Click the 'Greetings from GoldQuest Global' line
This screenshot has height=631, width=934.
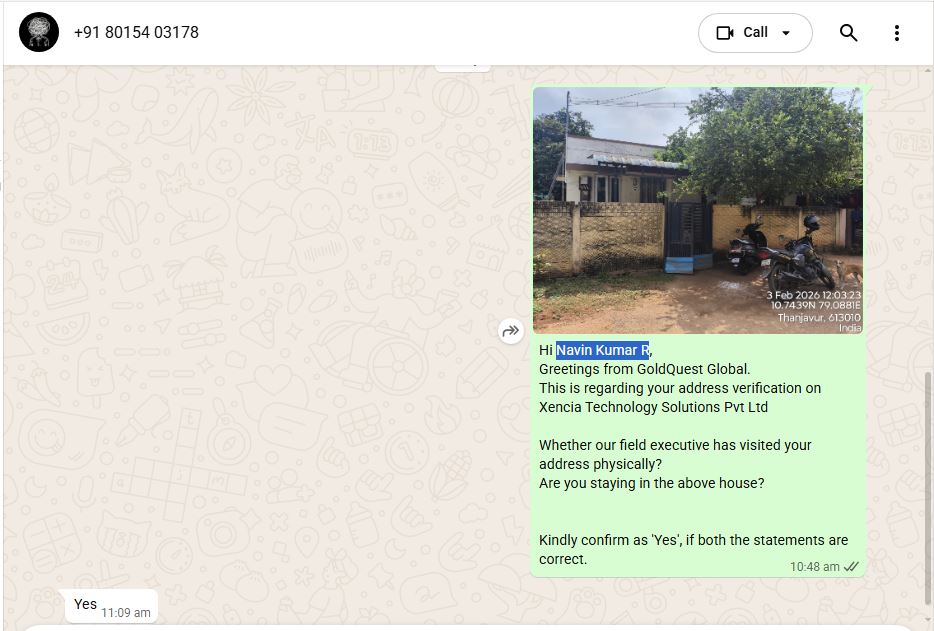coord(644,369)
